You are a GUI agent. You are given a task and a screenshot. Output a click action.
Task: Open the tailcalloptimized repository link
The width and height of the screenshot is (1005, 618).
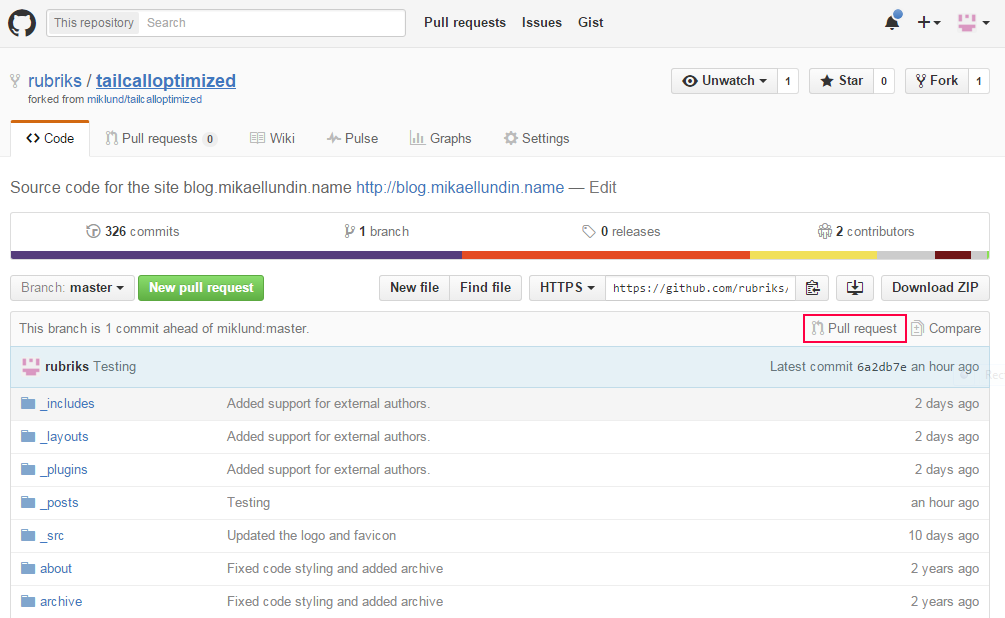[x=166, y=81]
